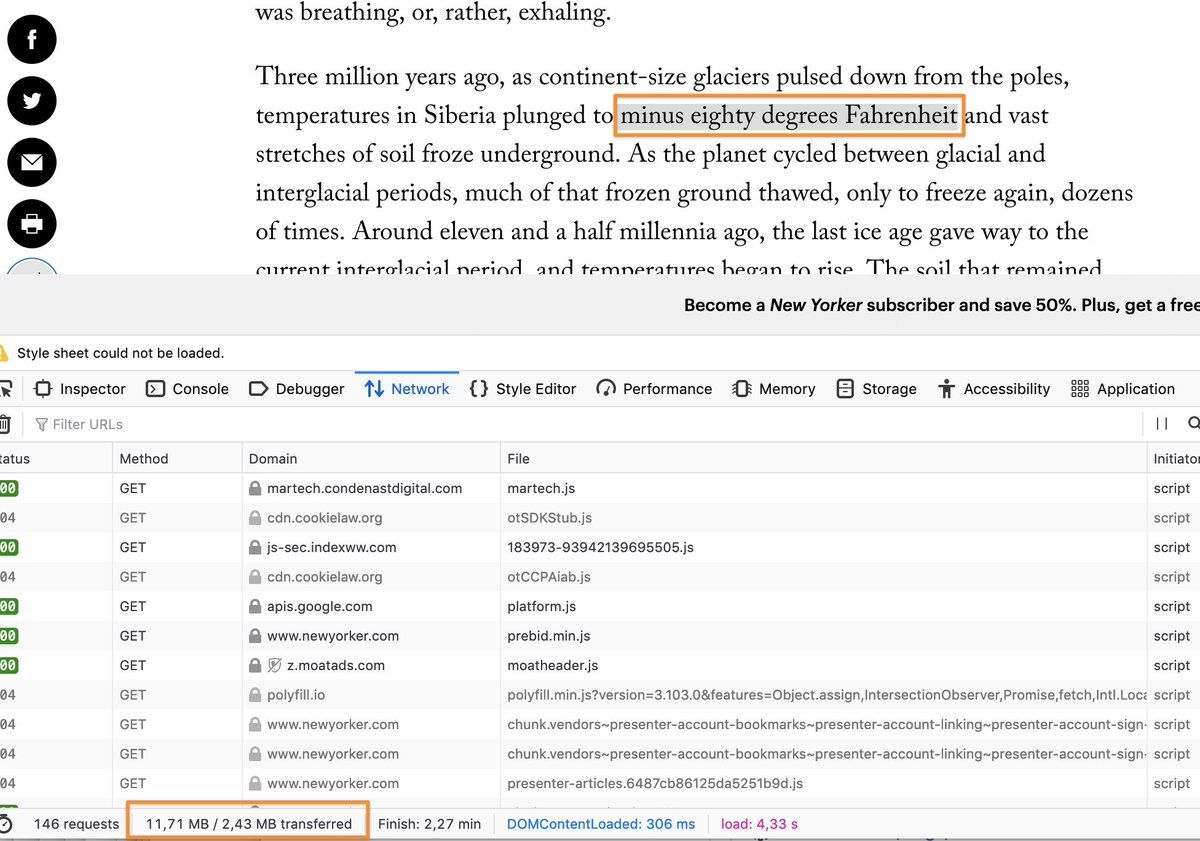Open the Storage tab
Image resolution: width=1200 pixels, height=841 pixels.
pyautogui.click(x=876, y=389)
